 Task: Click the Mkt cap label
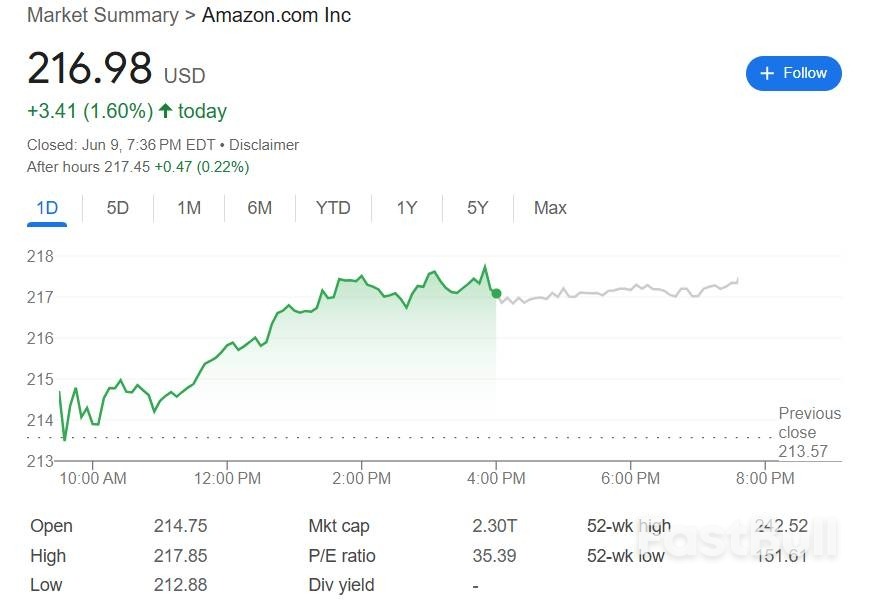[x=339, y=526]
